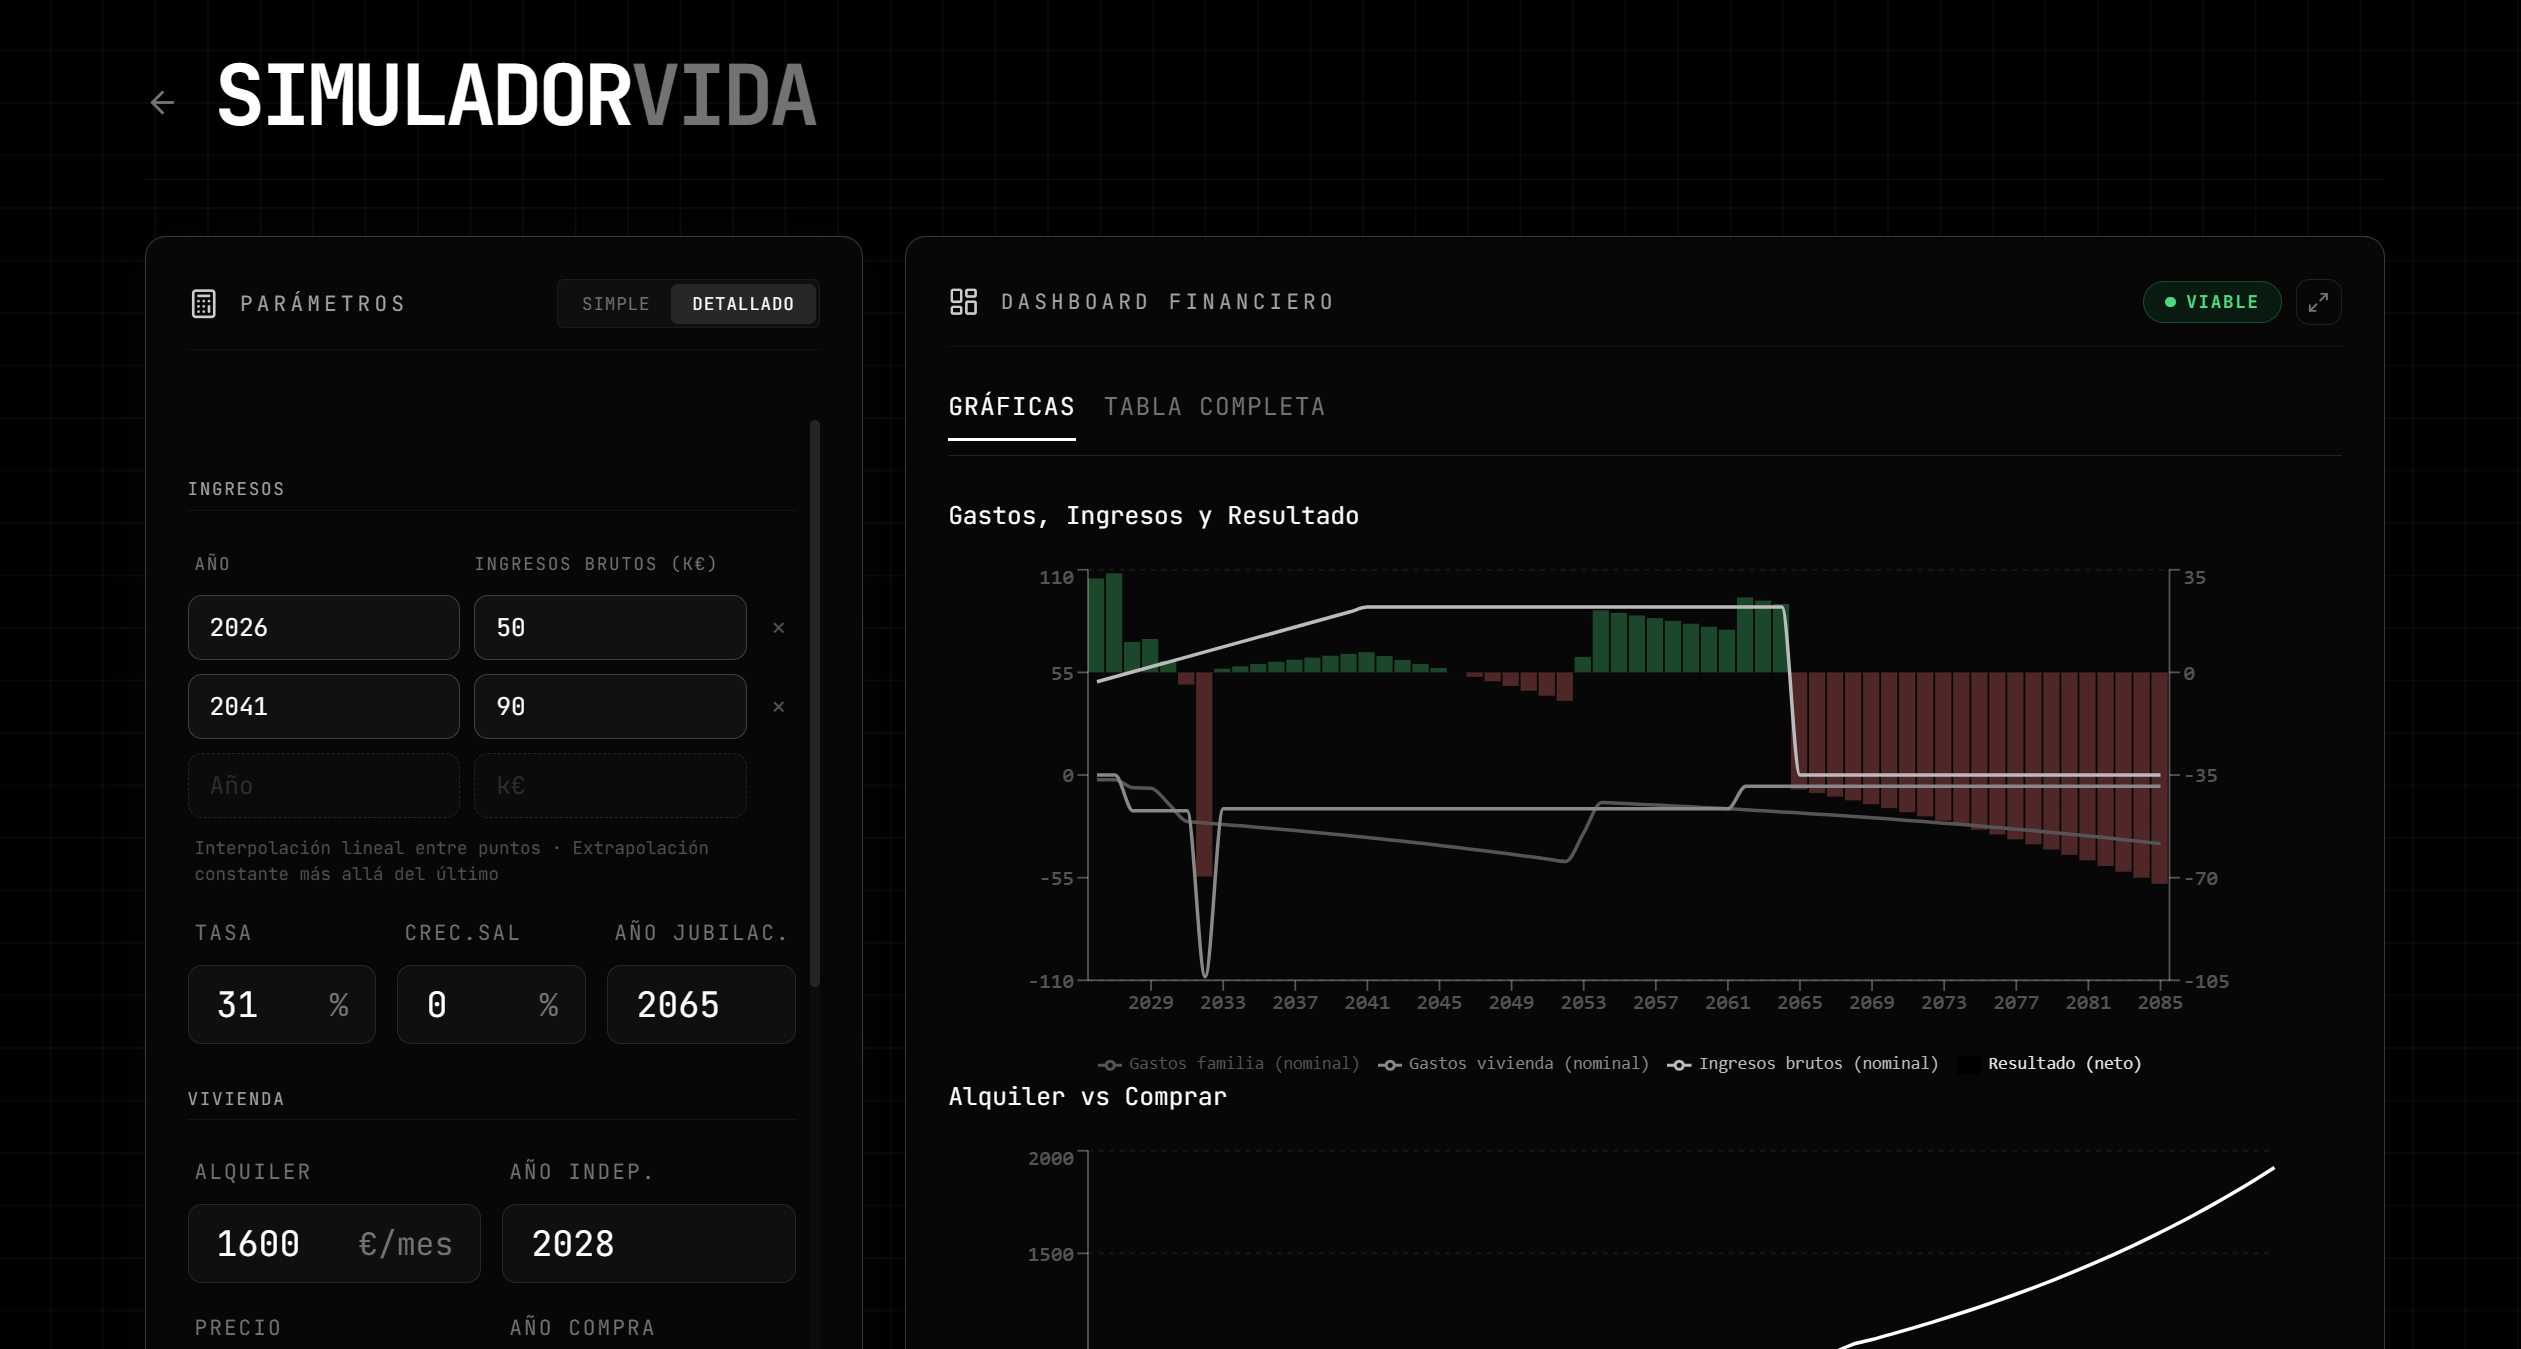Edit the Año Indep. field 2028
This screenshot has width=2521, height=1349.
coord(648,1244)
